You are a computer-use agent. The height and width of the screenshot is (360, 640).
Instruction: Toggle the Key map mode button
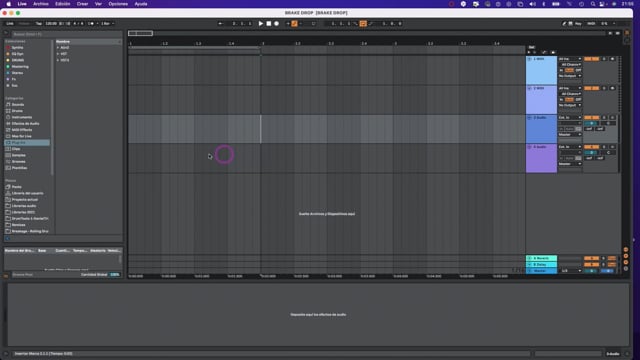pos(578,24)
